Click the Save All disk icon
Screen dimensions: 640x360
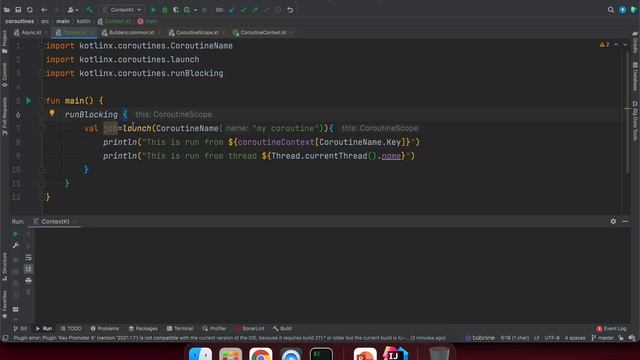(18, 10)
